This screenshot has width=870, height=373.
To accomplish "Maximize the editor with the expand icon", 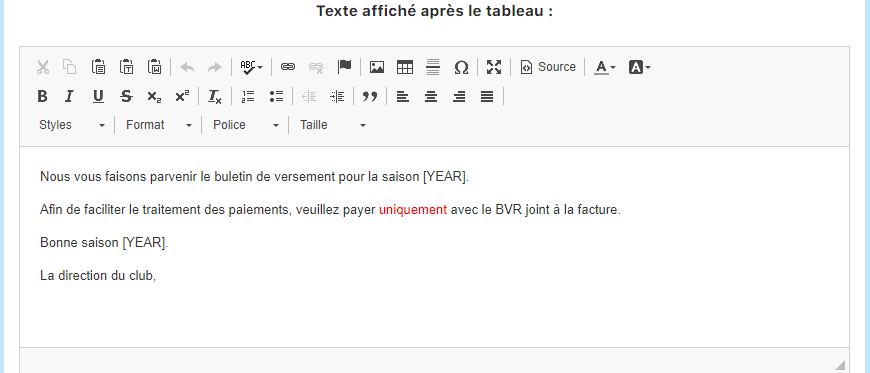I will 494,67.
